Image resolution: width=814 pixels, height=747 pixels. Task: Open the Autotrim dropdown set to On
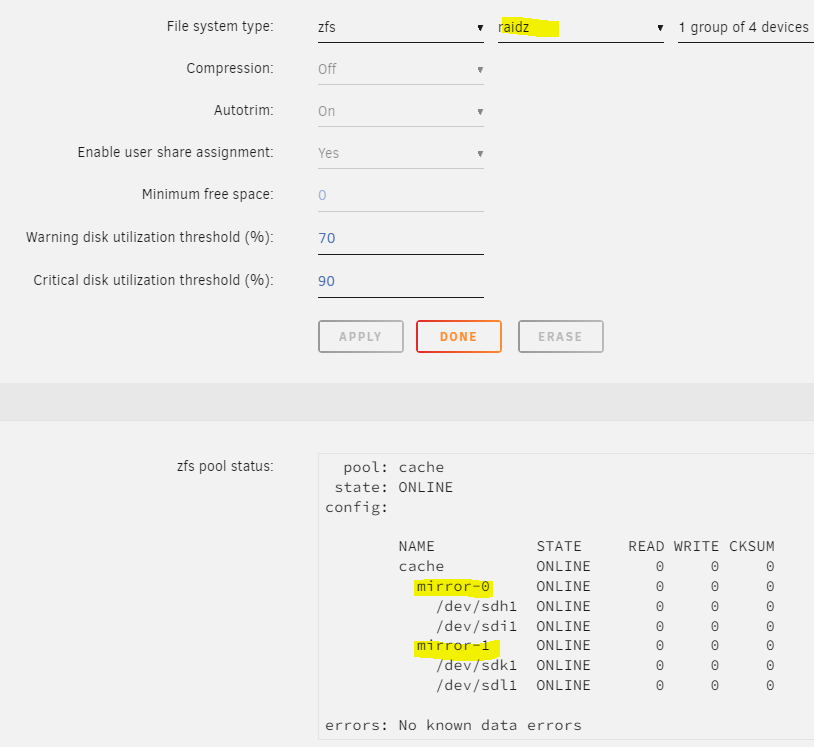pos(401,111)
